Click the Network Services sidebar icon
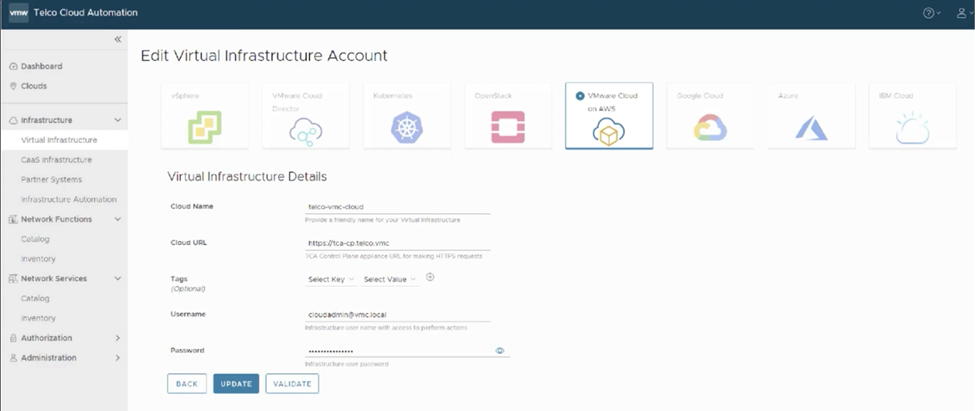975x411 pixels. click(13, 279)
